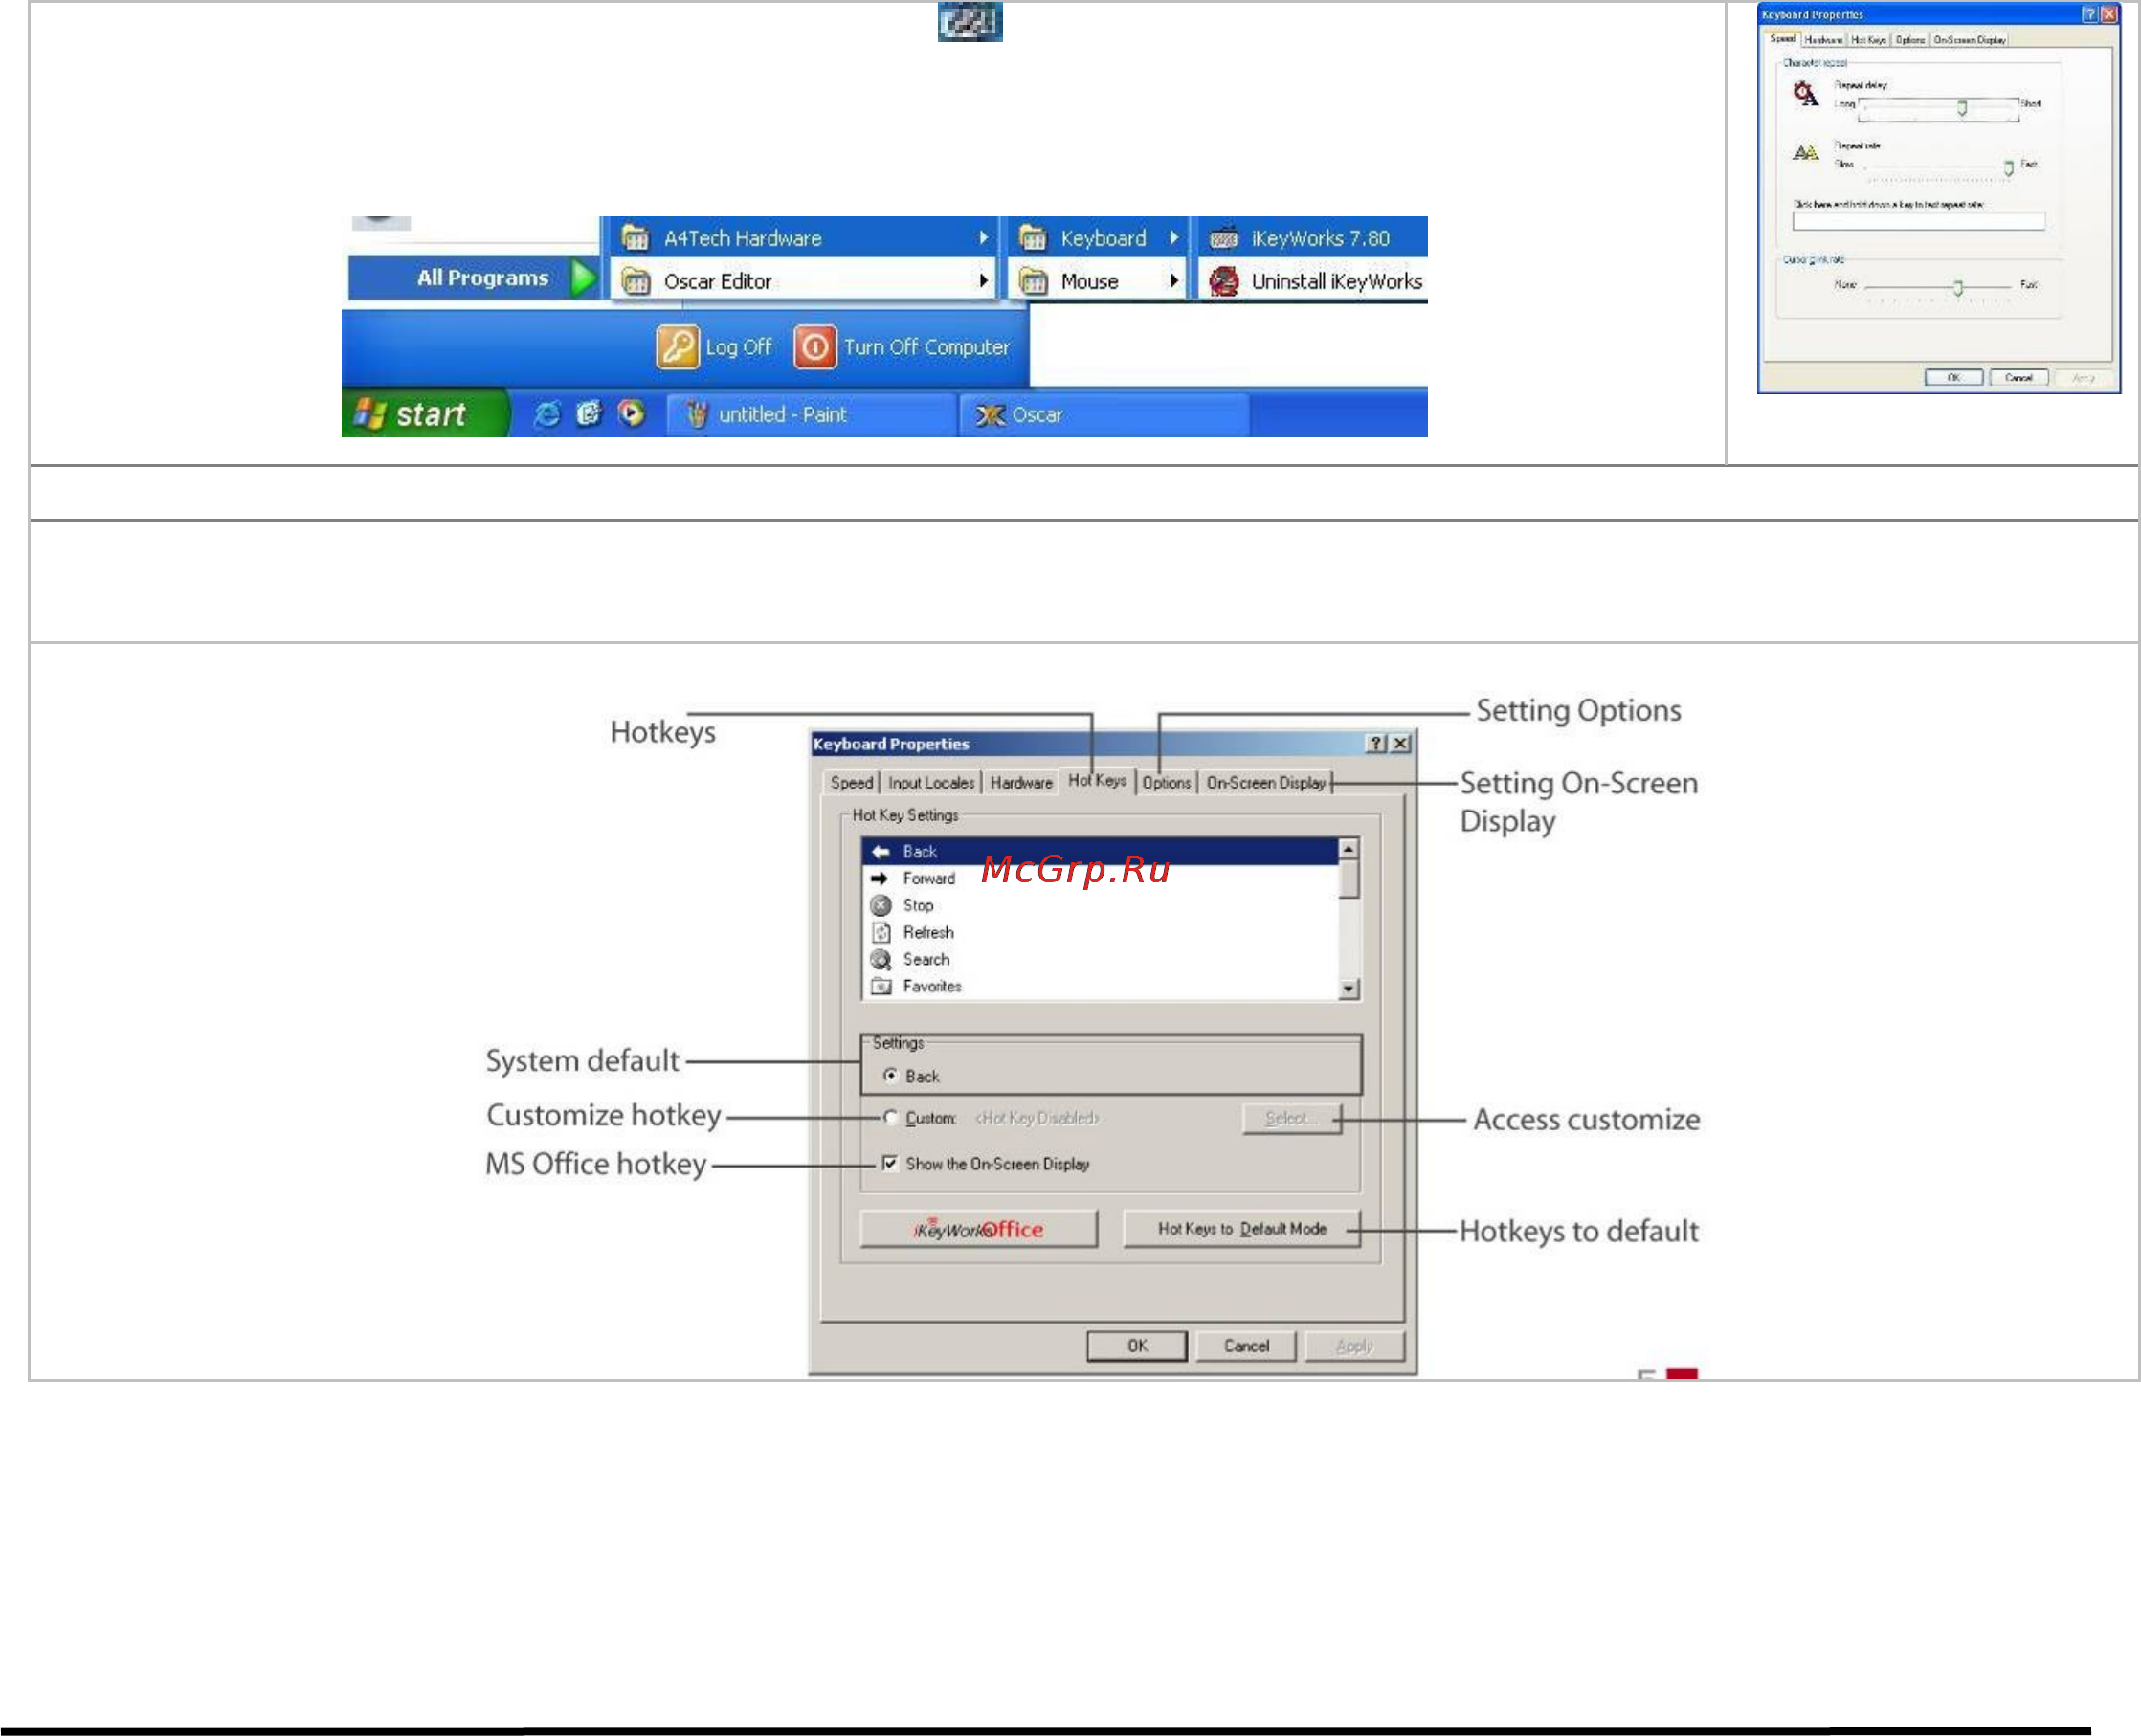Expand All Programs with the green arrow
Viewport: 2141px width, 1736px height.
(x=583, y=277)
